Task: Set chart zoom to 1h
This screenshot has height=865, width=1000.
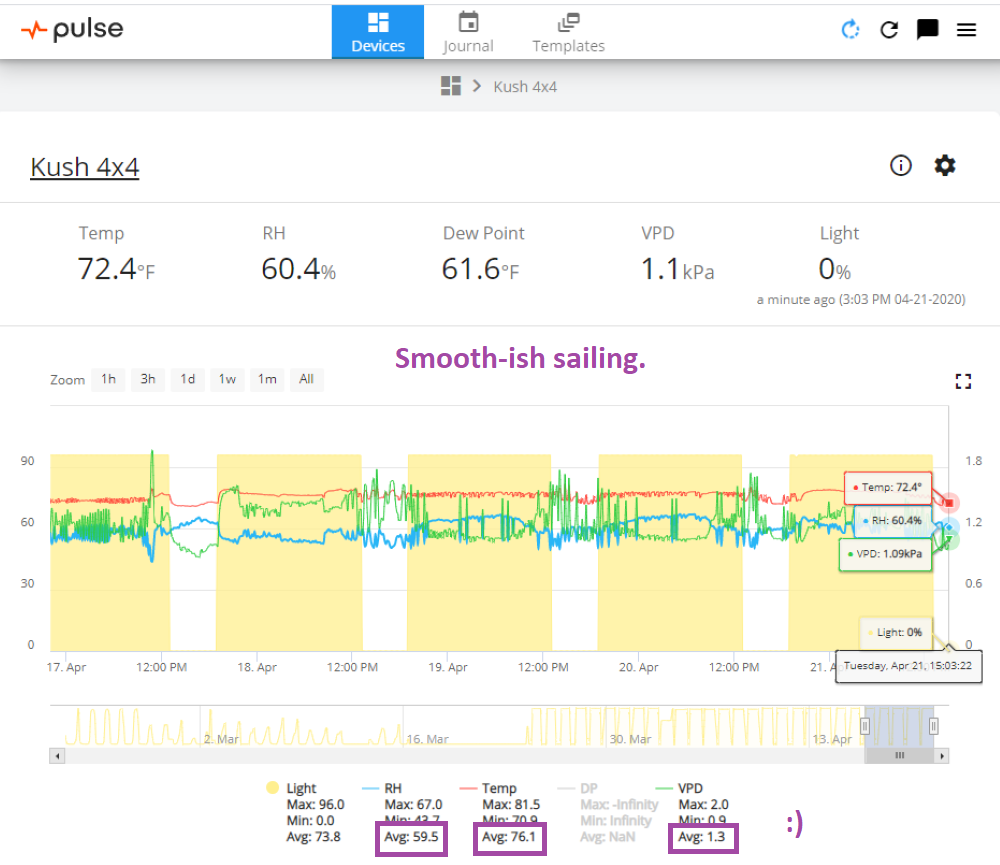Action: click(108, 379)
